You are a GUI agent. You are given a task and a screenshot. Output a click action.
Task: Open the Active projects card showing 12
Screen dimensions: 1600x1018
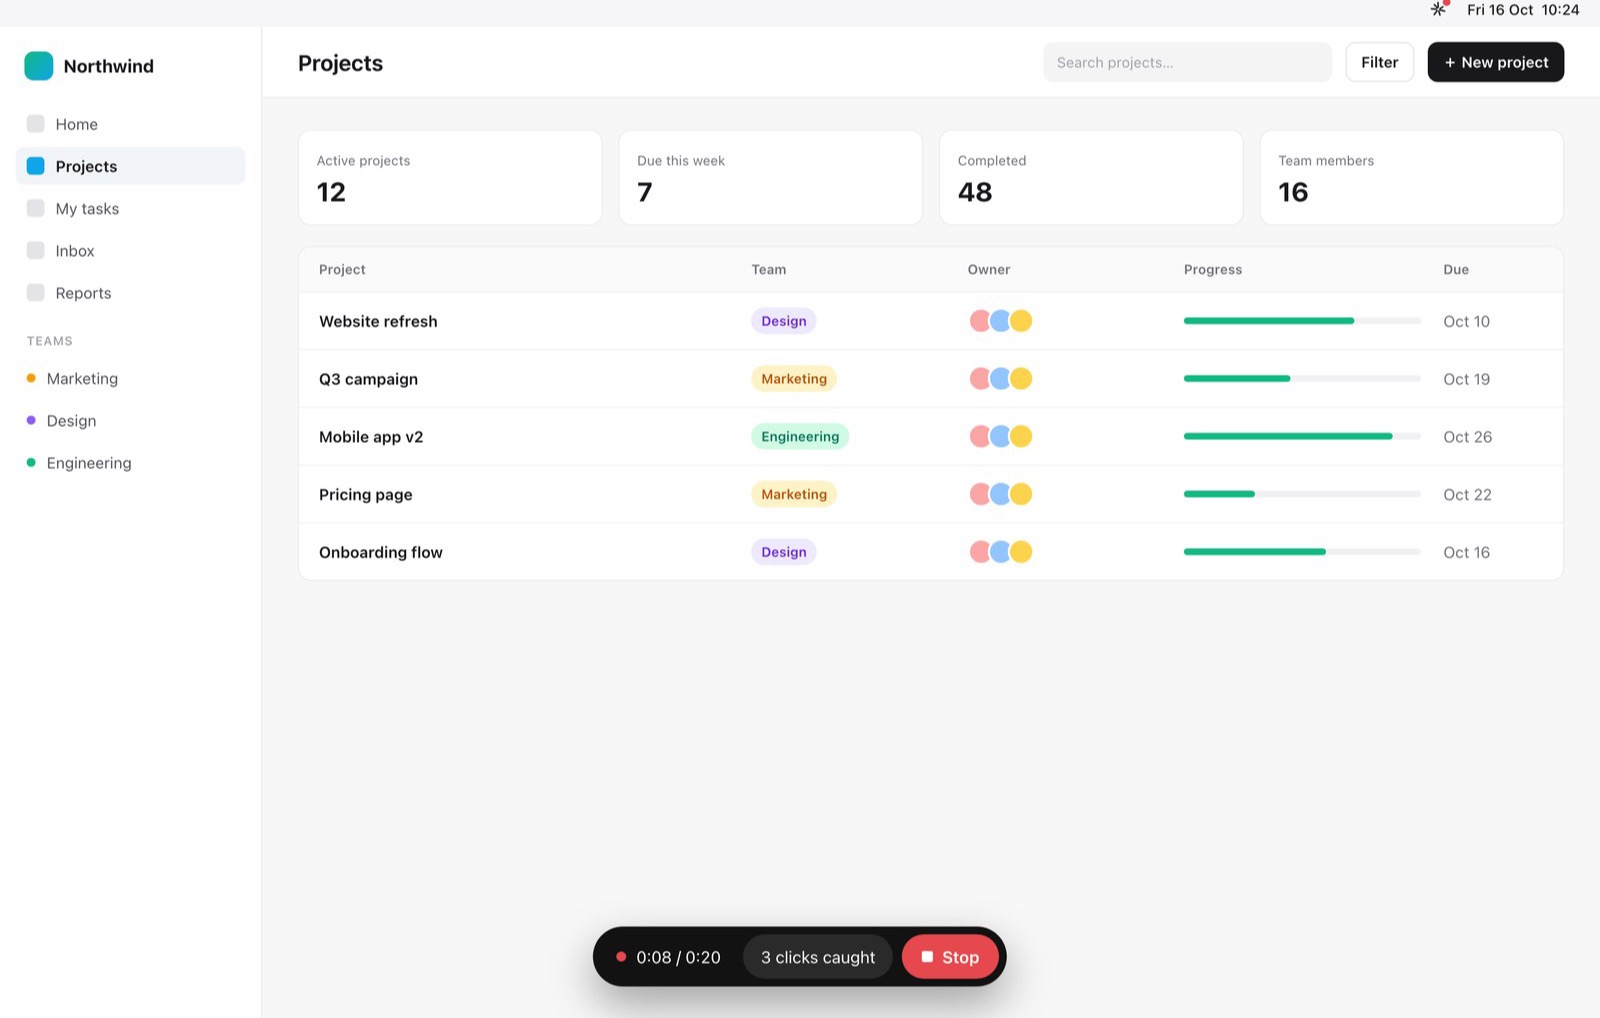coord(450,177)
